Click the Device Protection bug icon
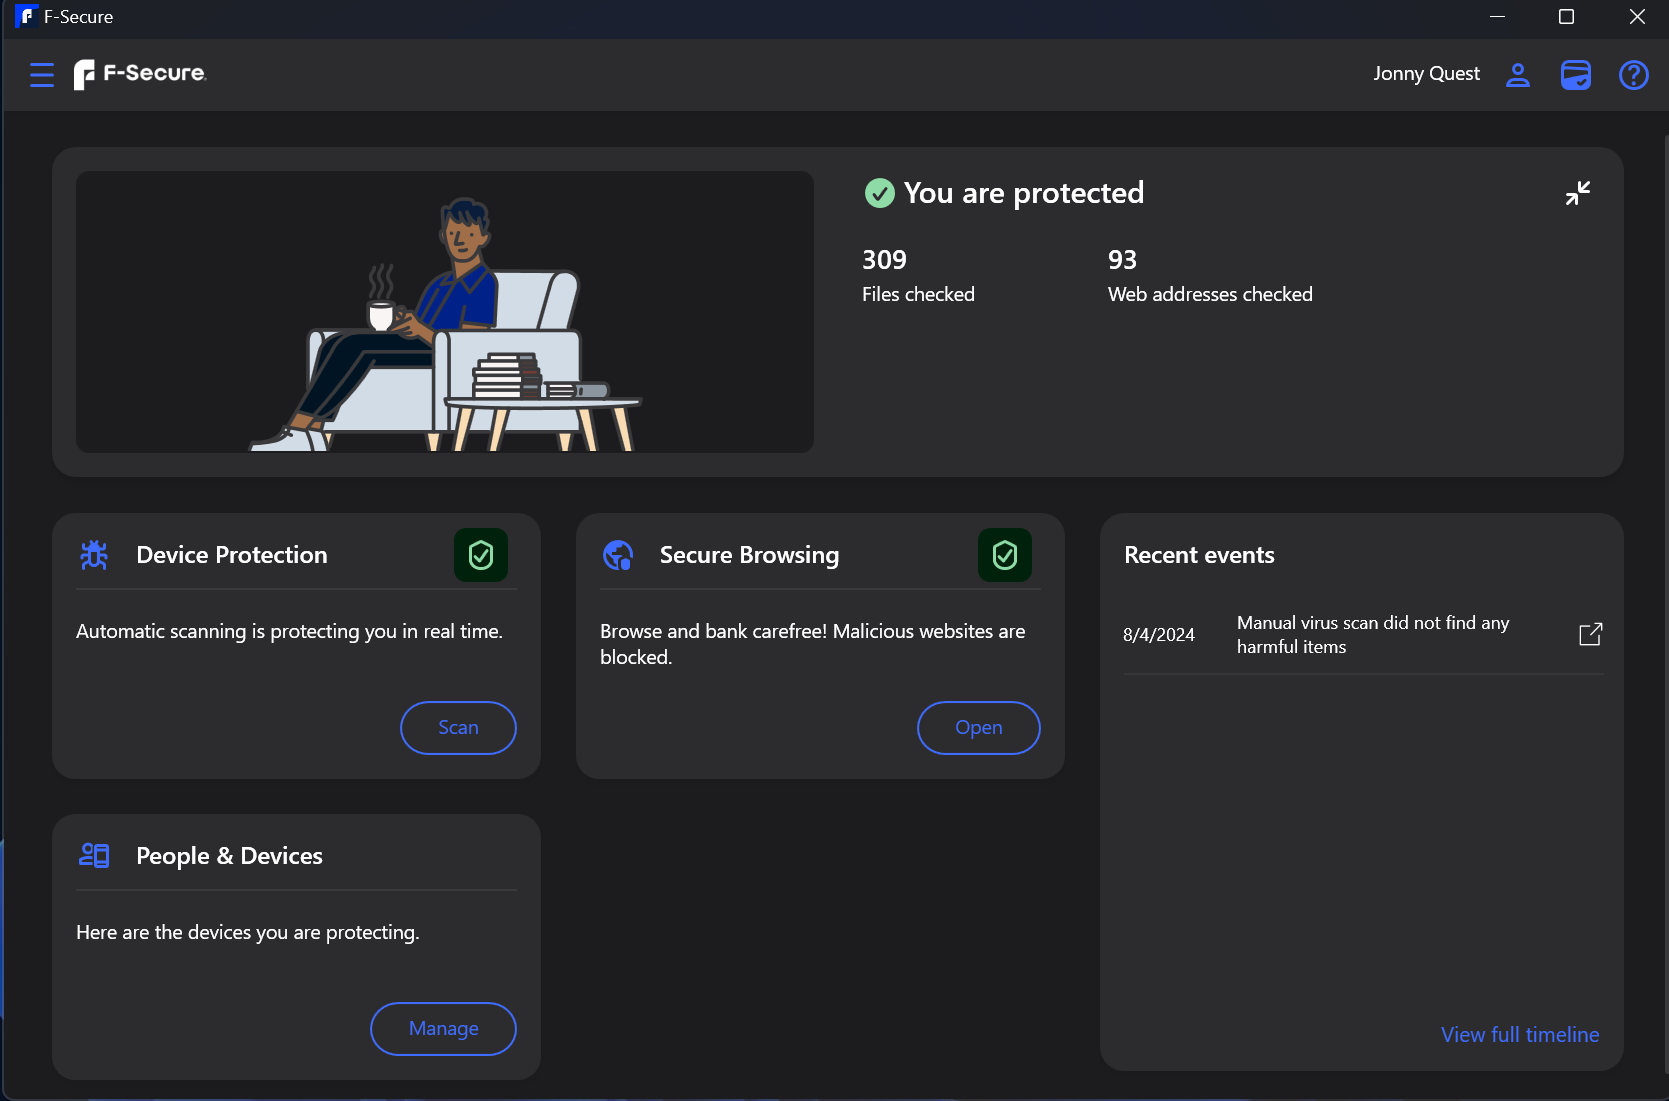 [94, 555]
